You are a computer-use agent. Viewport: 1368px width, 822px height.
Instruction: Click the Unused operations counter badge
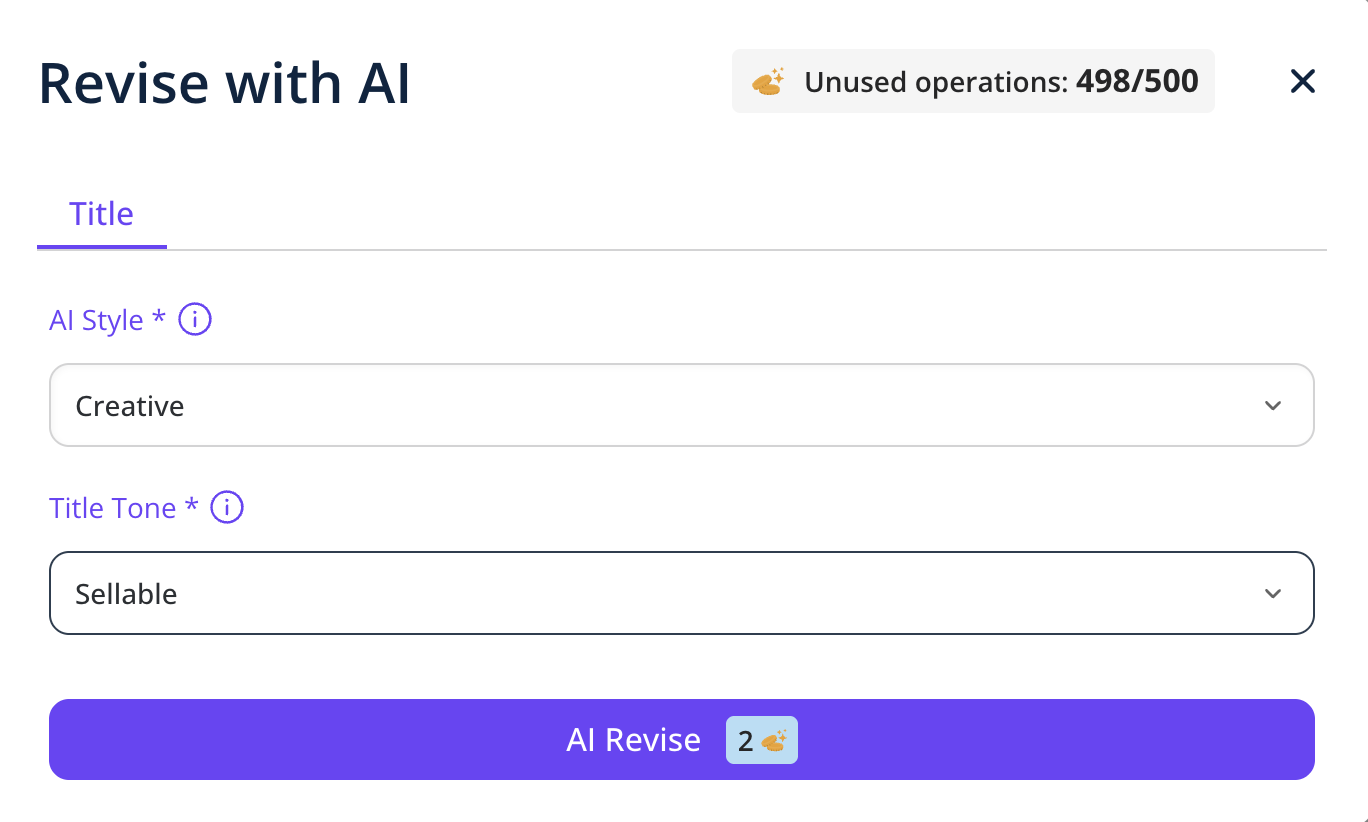tap(972, 81)
